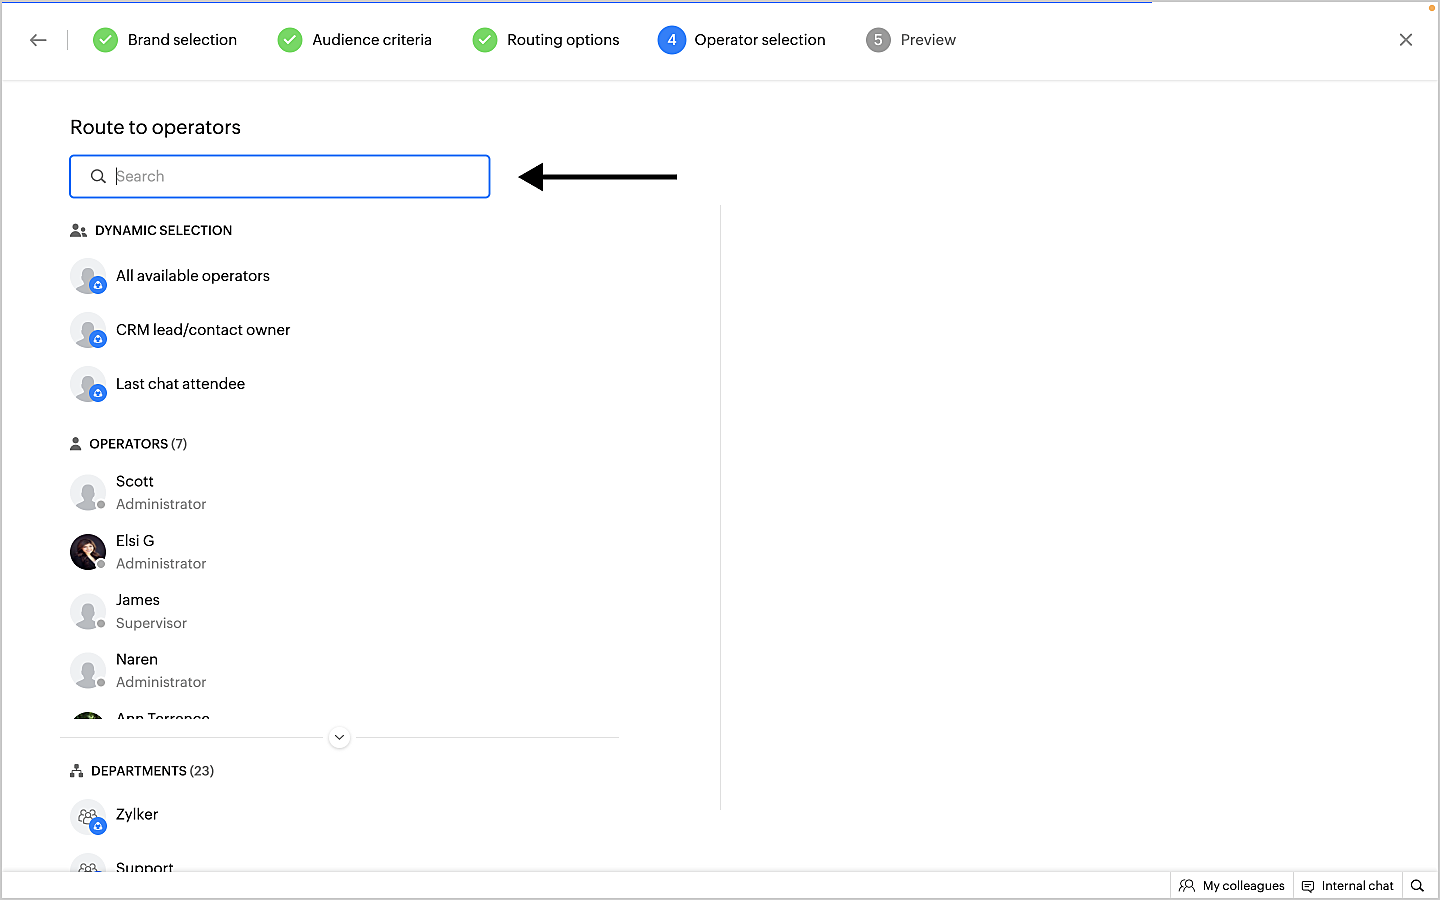Click step 5 number badge
Screen dimensions: 1440x900
click(x=878, y=40)
